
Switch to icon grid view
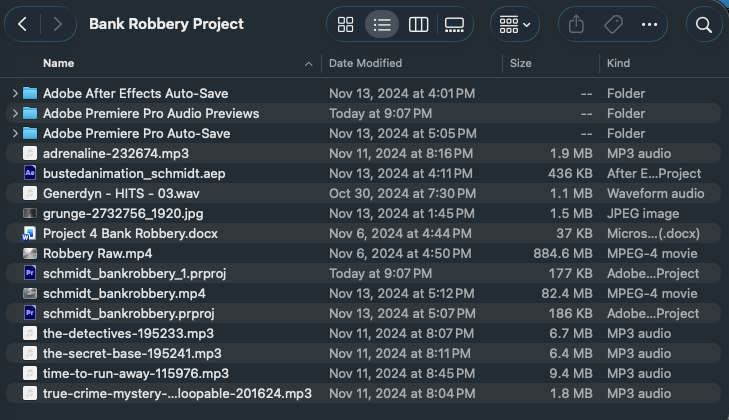click(x=345, y=24)
